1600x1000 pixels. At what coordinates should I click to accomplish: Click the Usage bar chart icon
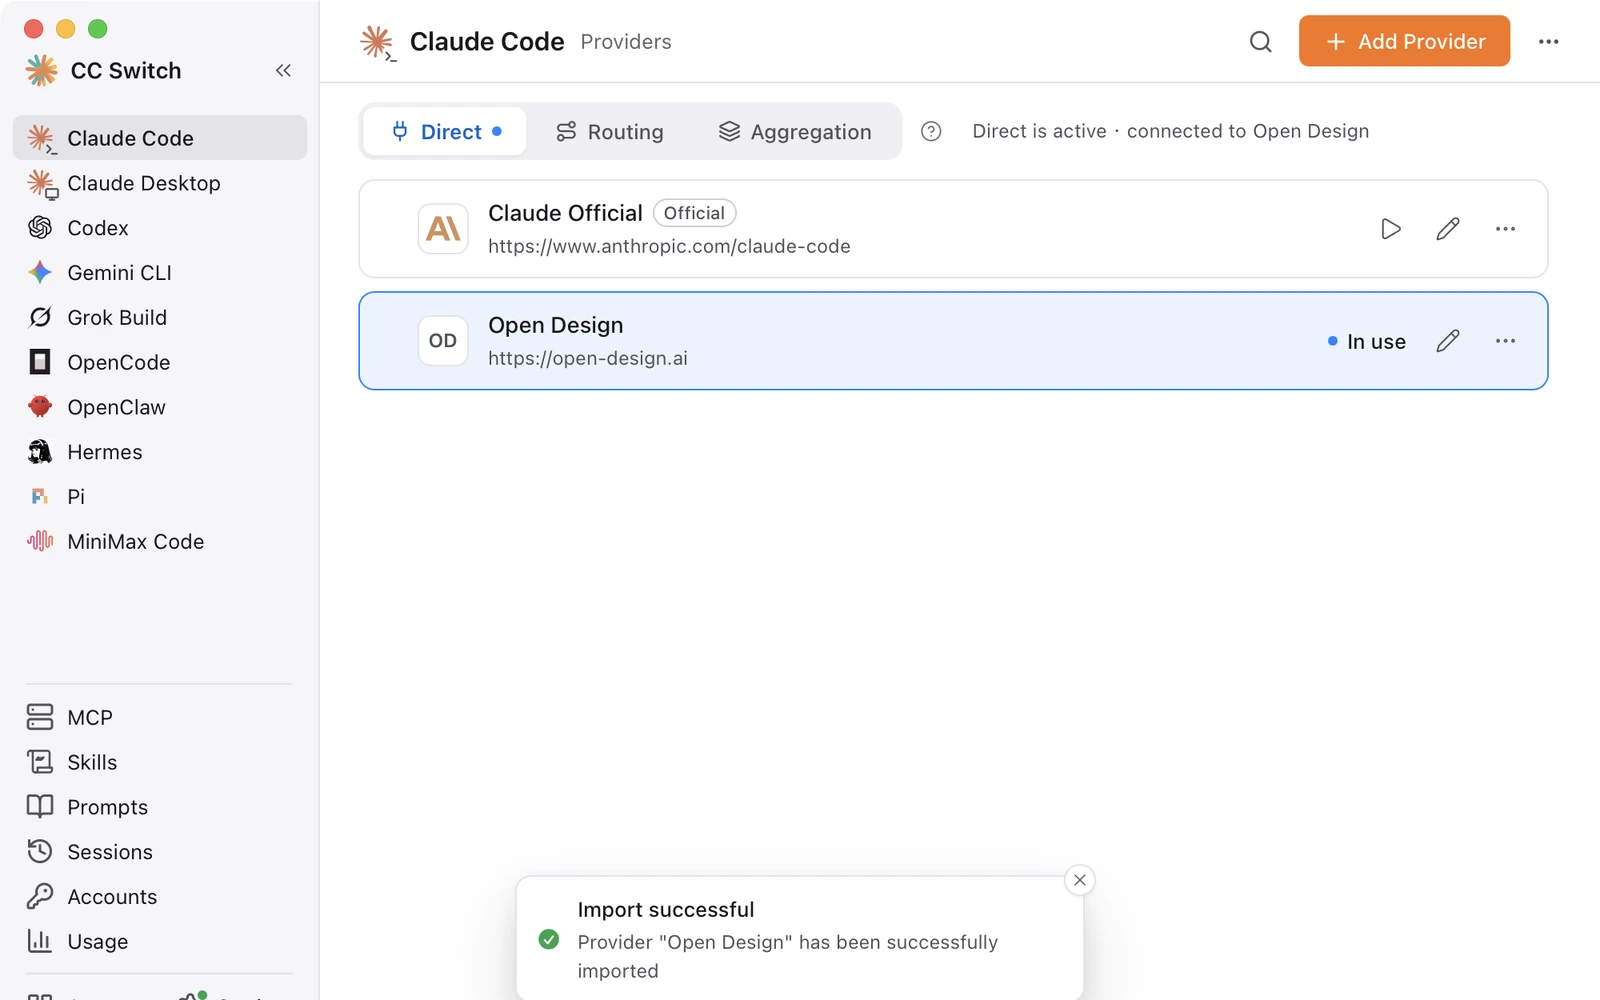[x=40, y=941]
